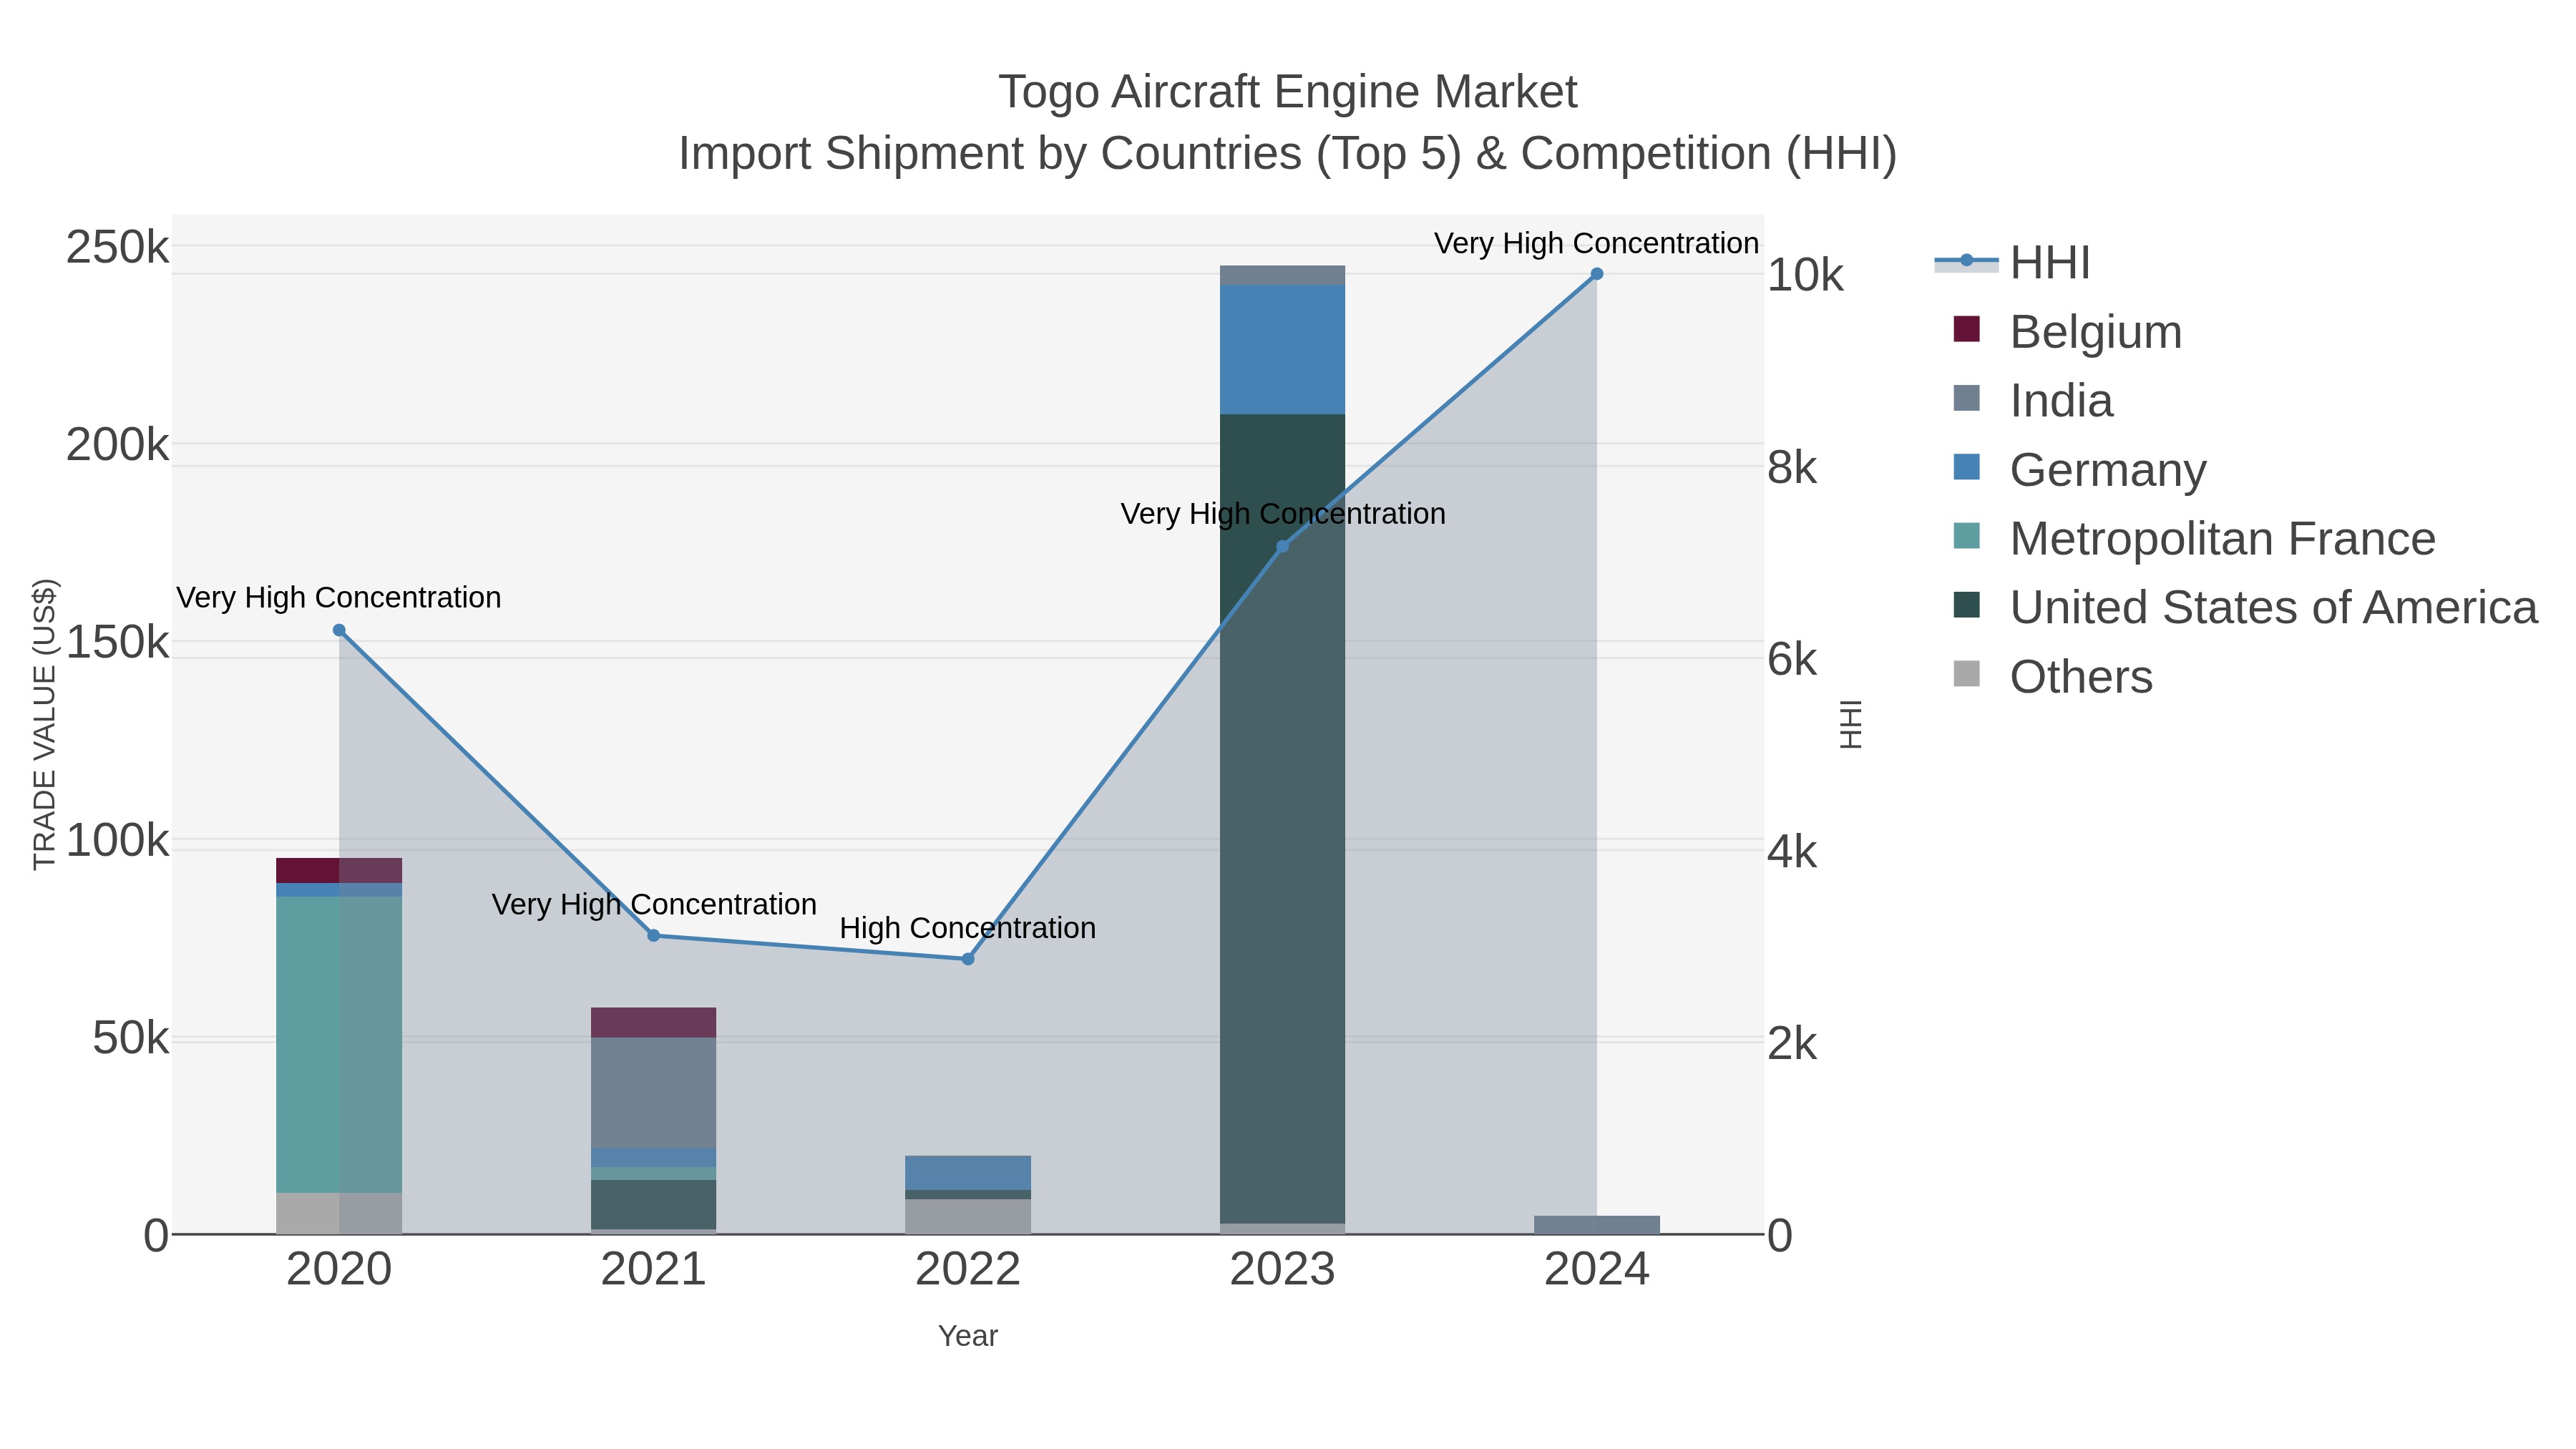Click the 2023 Very High Concentration annotation
The width and height of the screenshot is (2576, 1449).
pos(1283,514)
